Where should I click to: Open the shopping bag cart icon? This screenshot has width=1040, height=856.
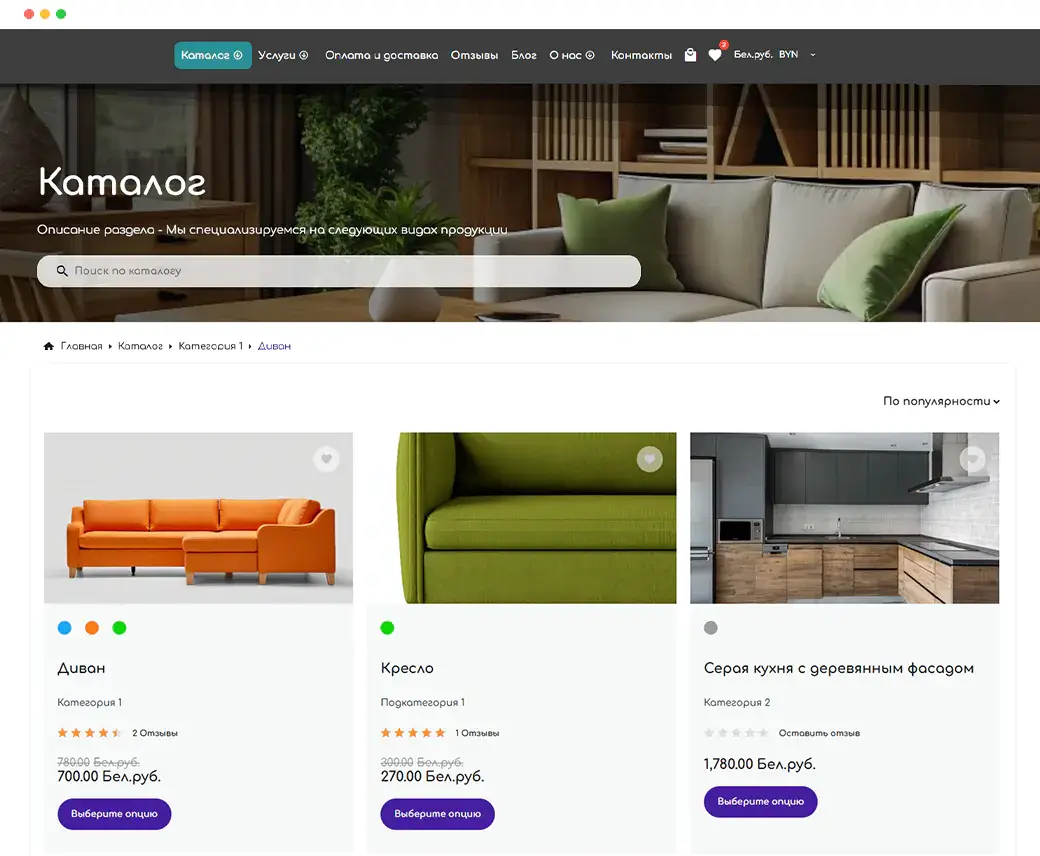tap(690, 55)
